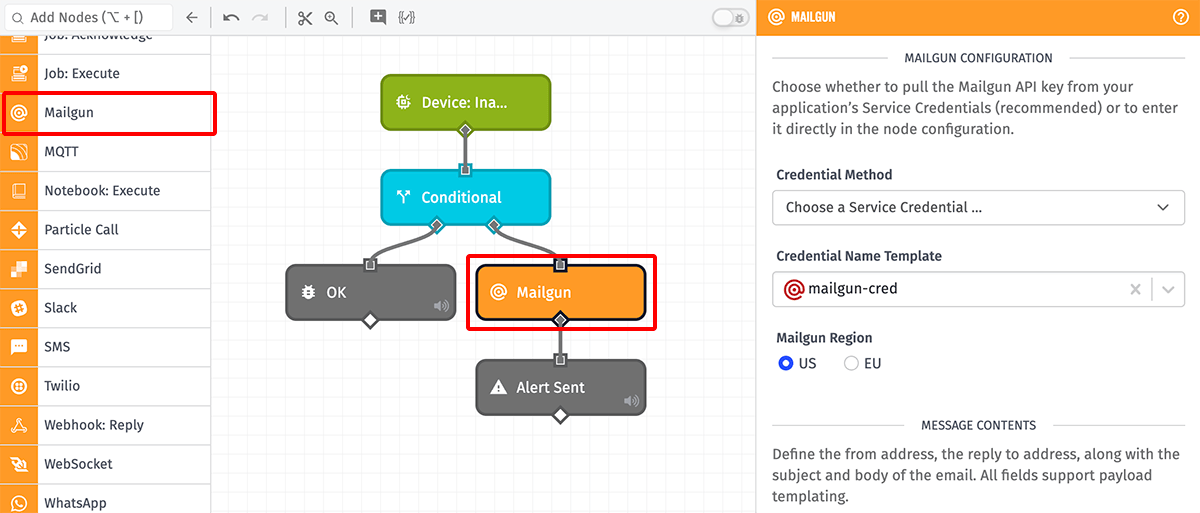Clear the mailgun-cred credential selection
1200x513 pixels.
[1135, 290]
